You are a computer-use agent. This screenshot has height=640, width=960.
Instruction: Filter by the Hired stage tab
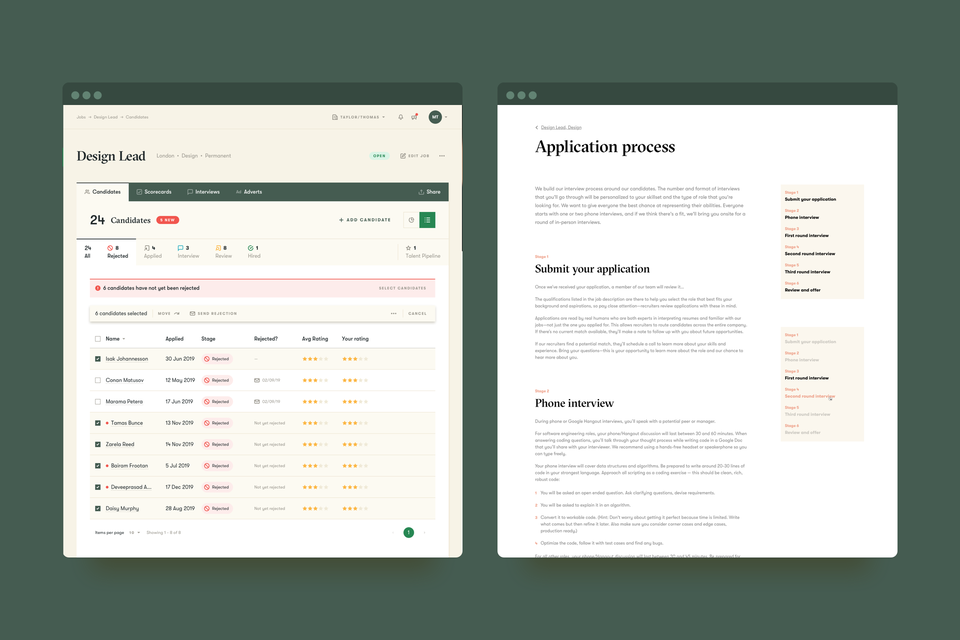pyautogui.click(x=254, y=252)
